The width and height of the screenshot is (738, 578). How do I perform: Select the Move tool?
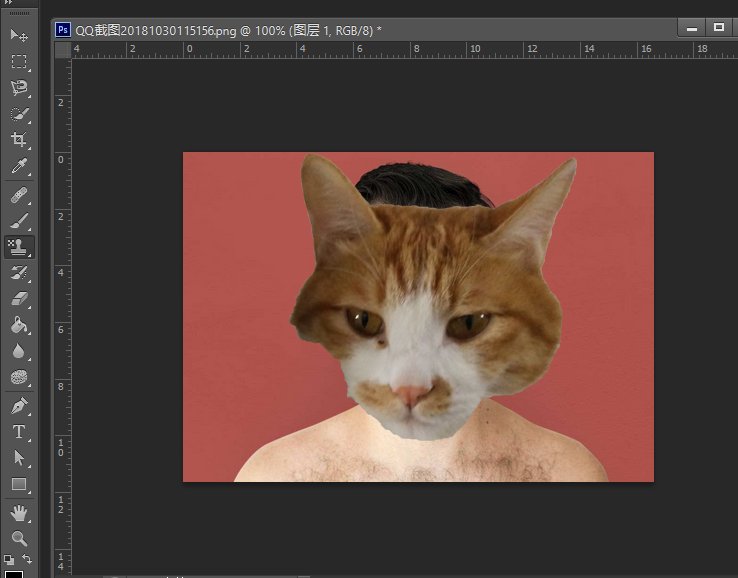click(18, 35)
